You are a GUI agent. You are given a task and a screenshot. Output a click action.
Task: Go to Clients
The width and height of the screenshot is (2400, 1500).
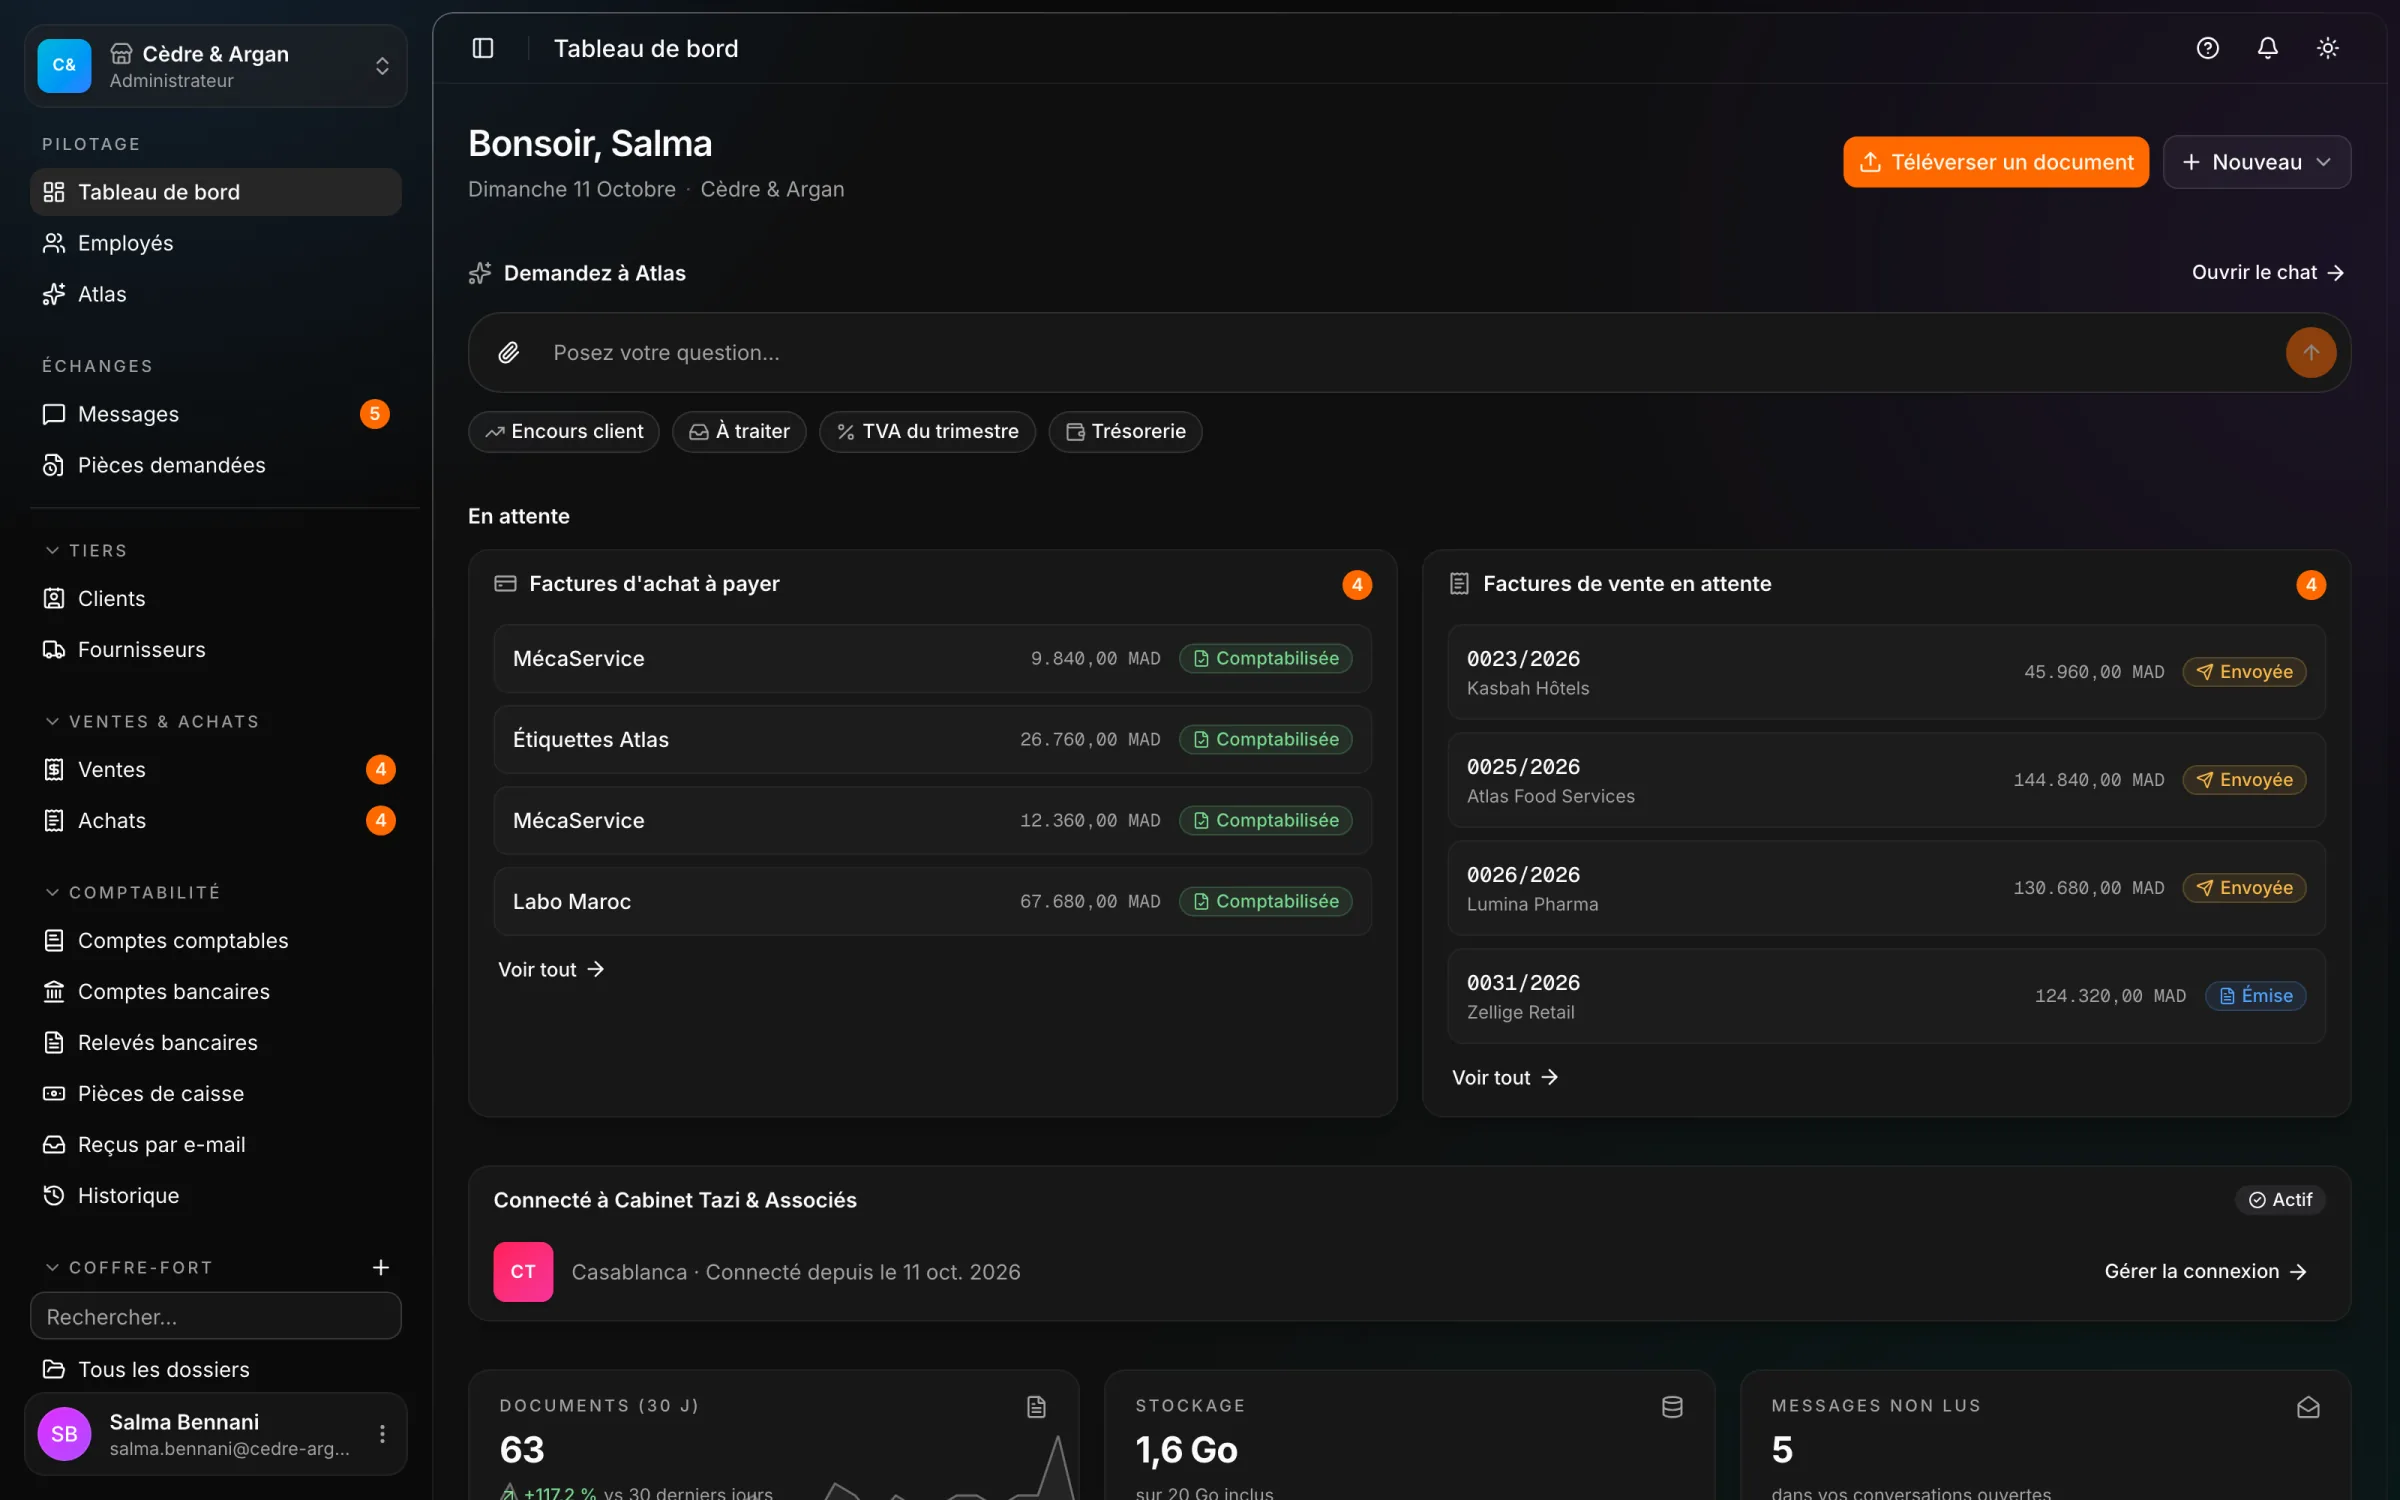[216, 598]
